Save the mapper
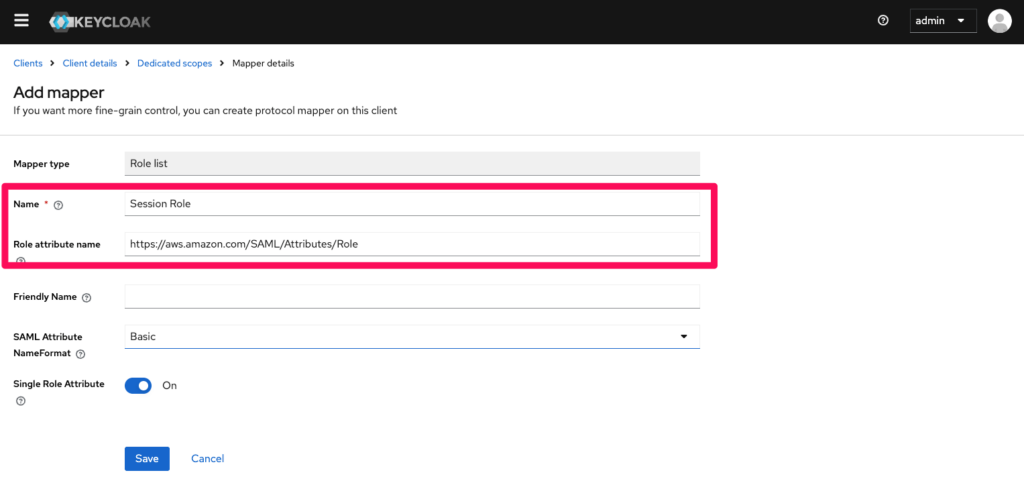The width and height of the screenshot is (1024, 487). coord(147,458)
